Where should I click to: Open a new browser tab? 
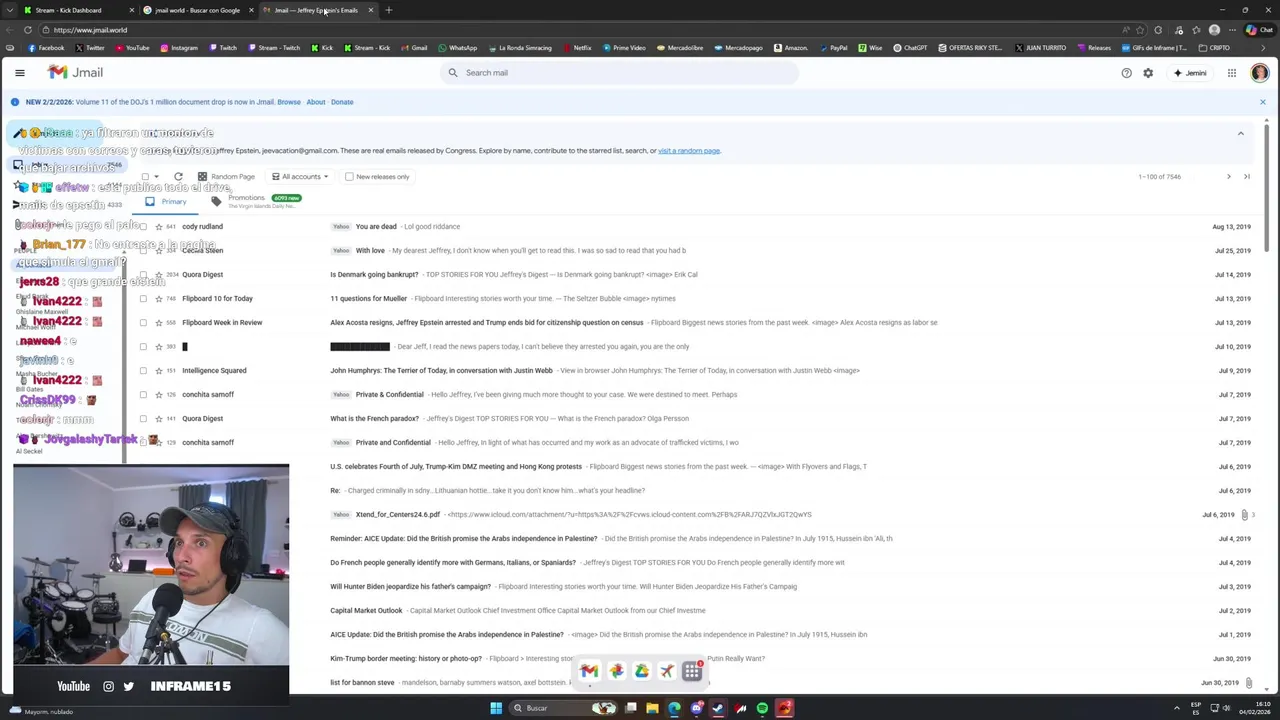pos(388,10)
